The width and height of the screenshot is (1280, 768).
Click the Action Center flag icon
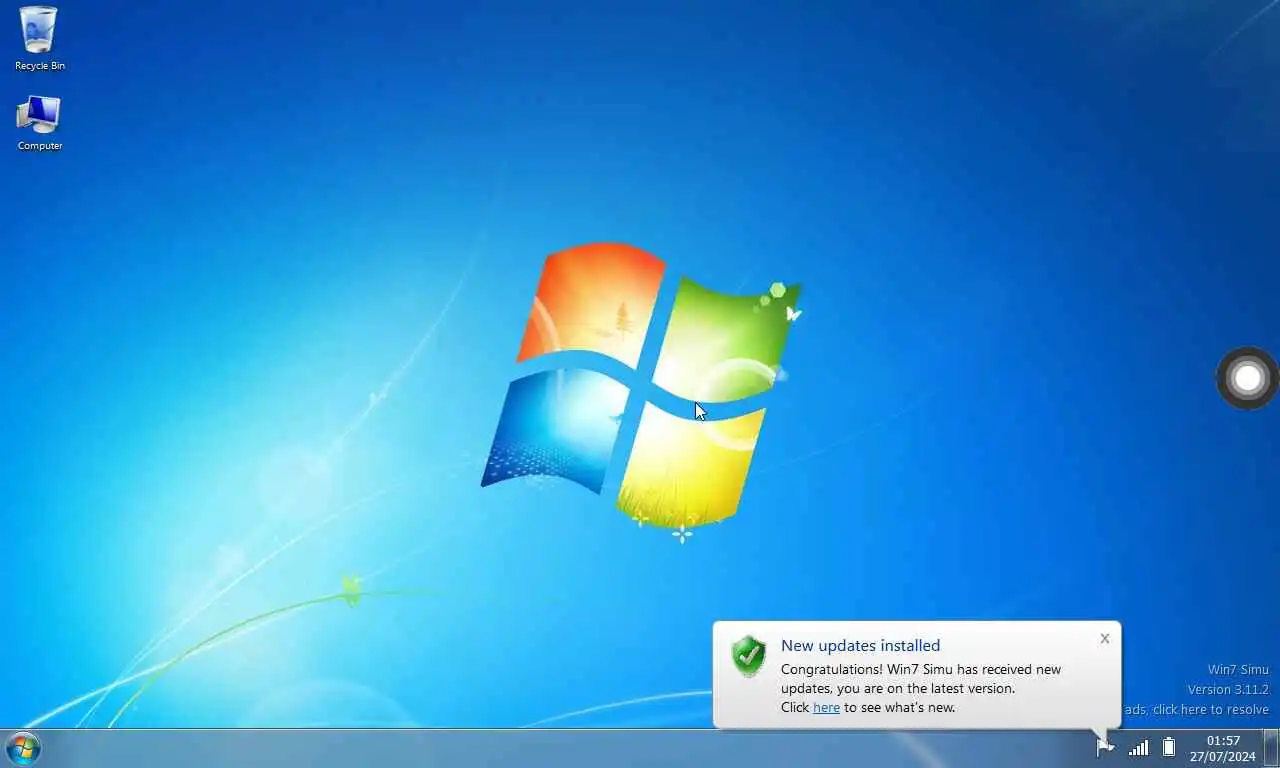point(1104,748)
